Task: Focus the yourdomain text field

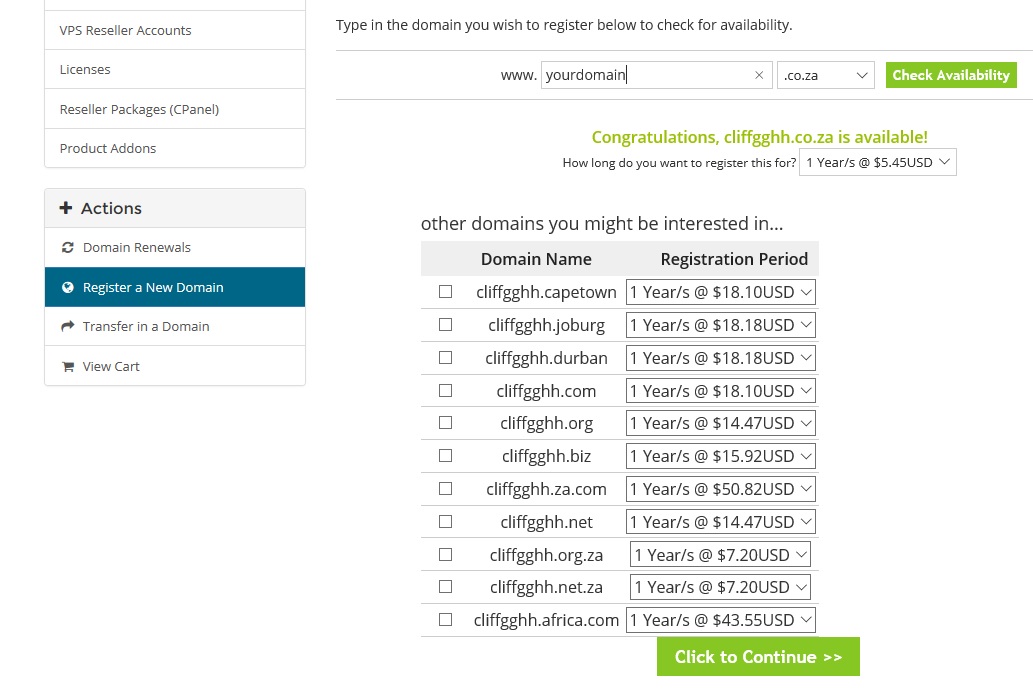Action: point(656,75)
